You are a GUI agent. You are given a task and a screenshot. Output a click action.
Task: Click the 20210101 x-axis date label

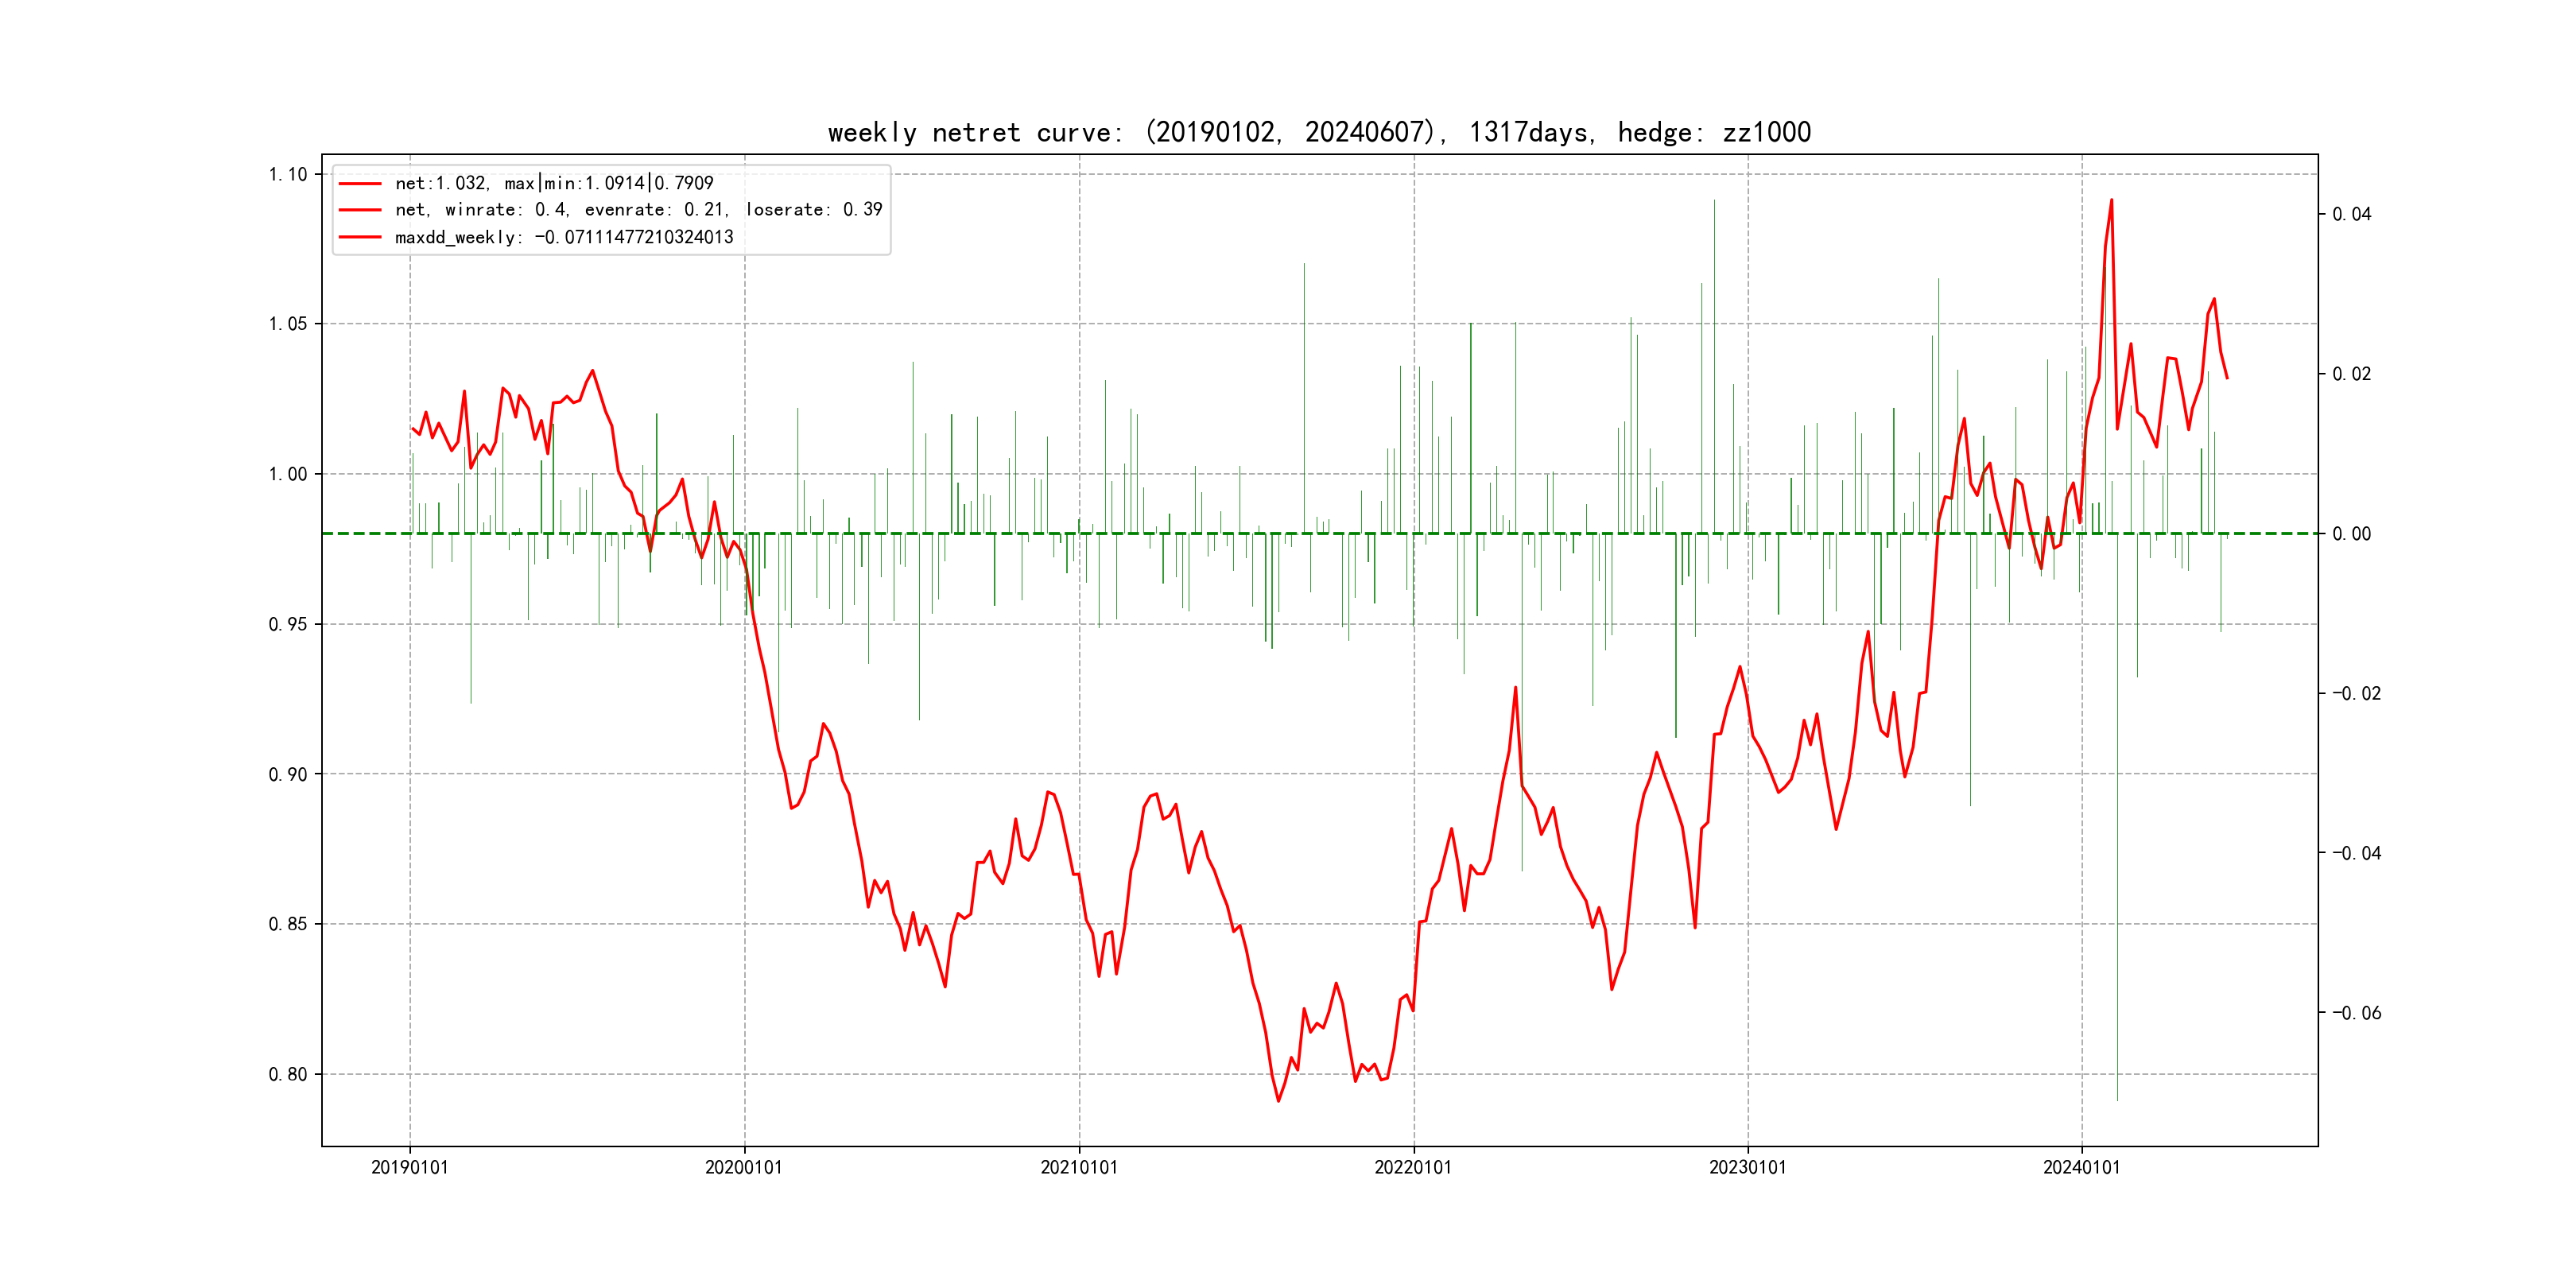tap(1079, 1167)
